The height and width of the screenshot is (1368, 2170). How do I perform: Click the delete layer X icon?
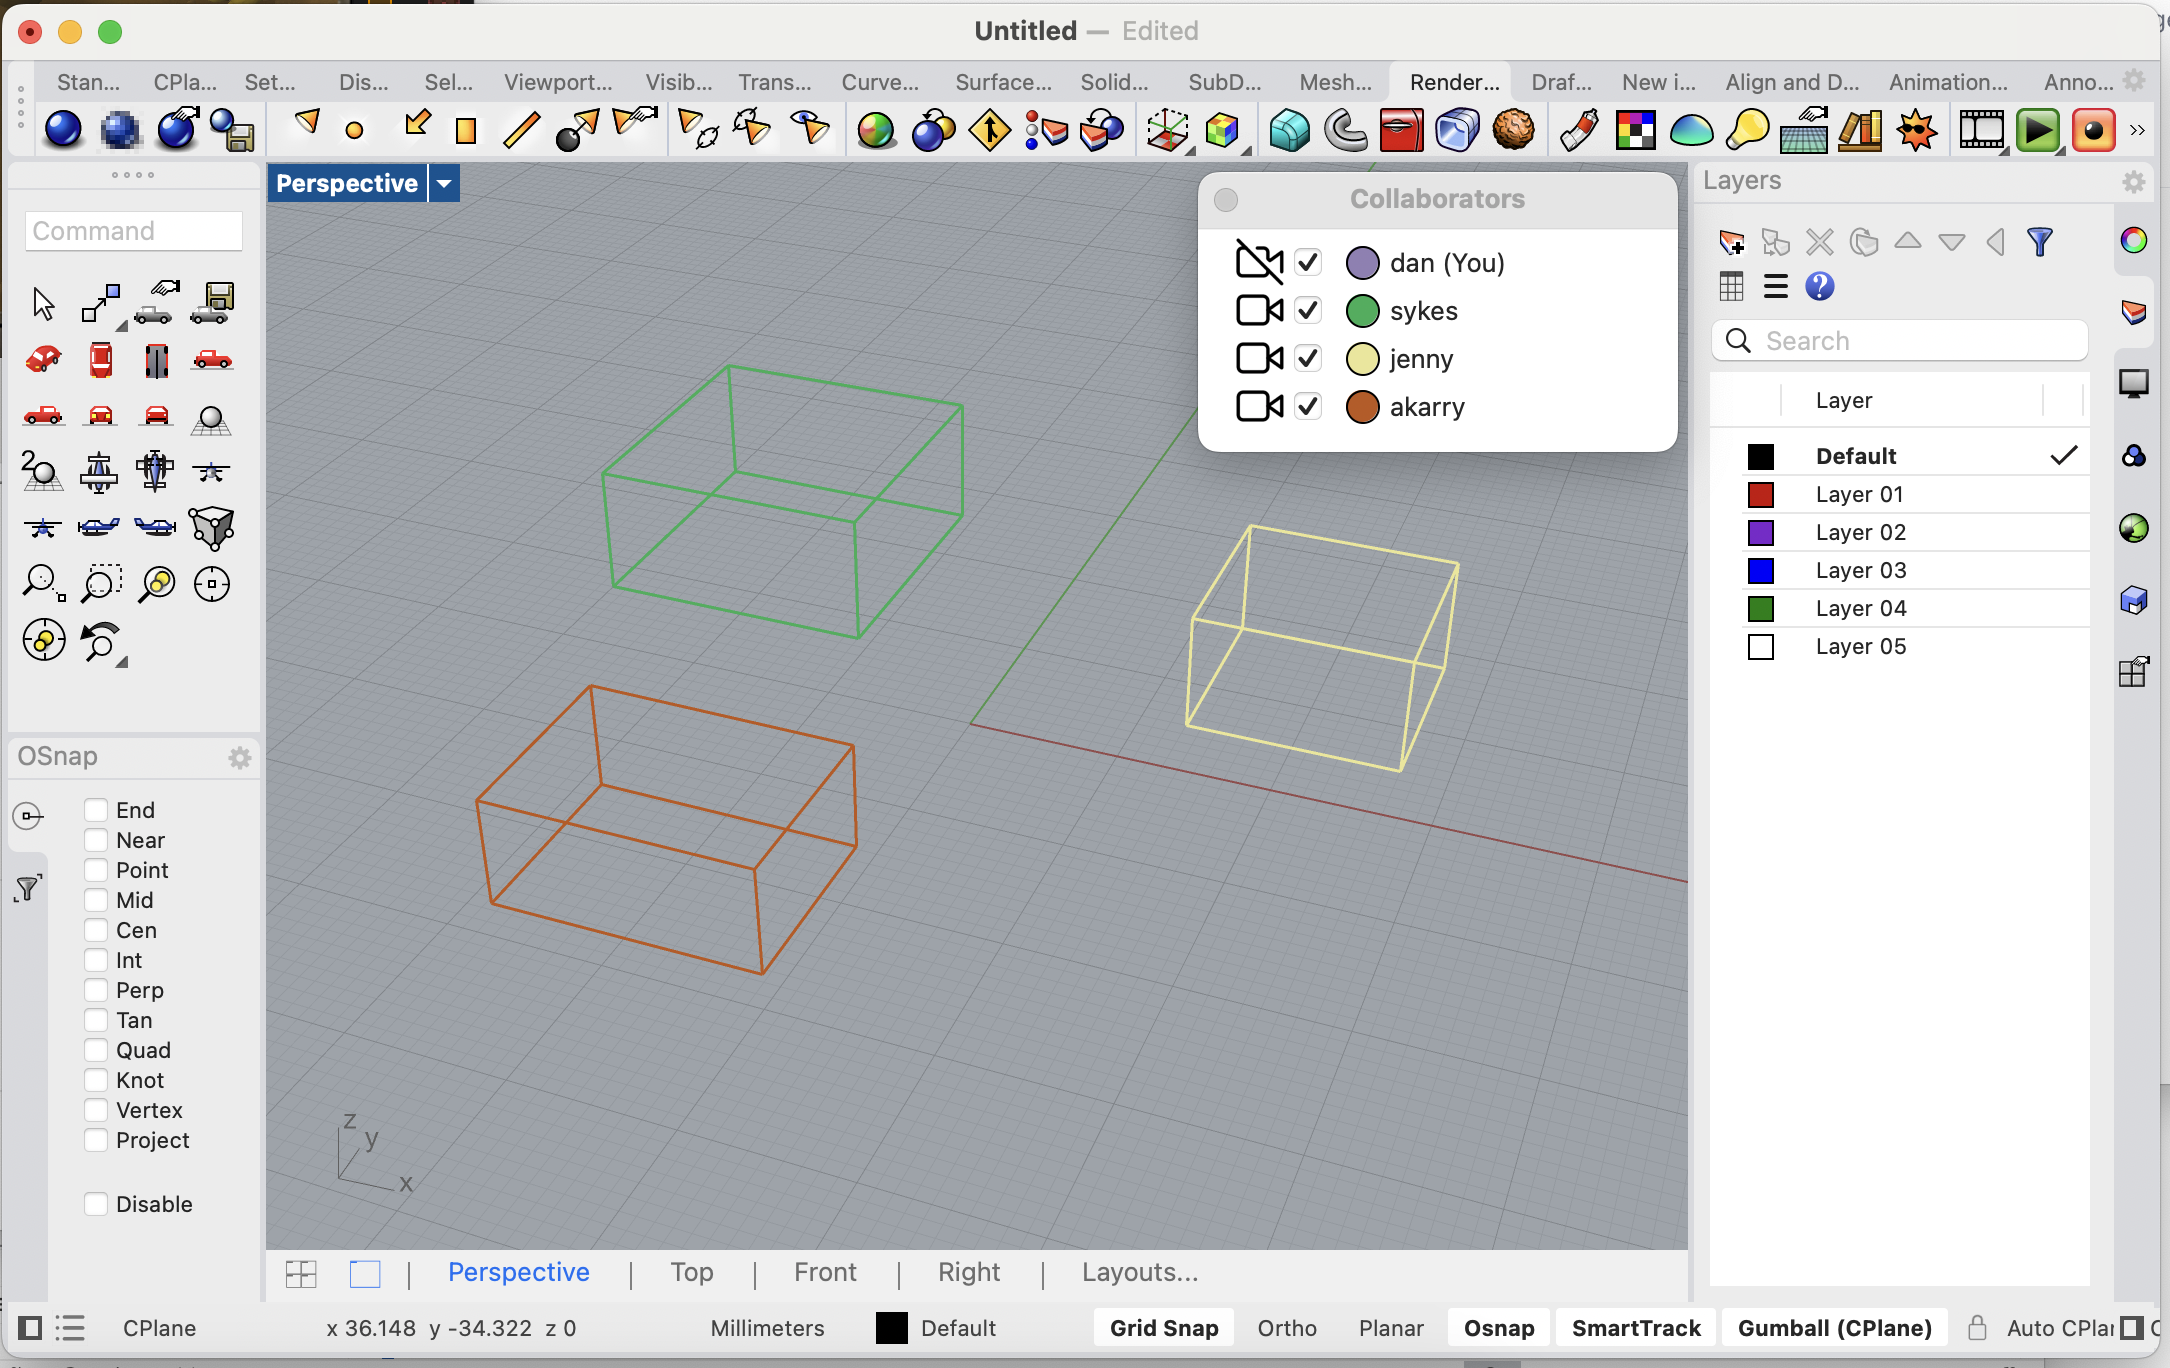pos(1819,242)
